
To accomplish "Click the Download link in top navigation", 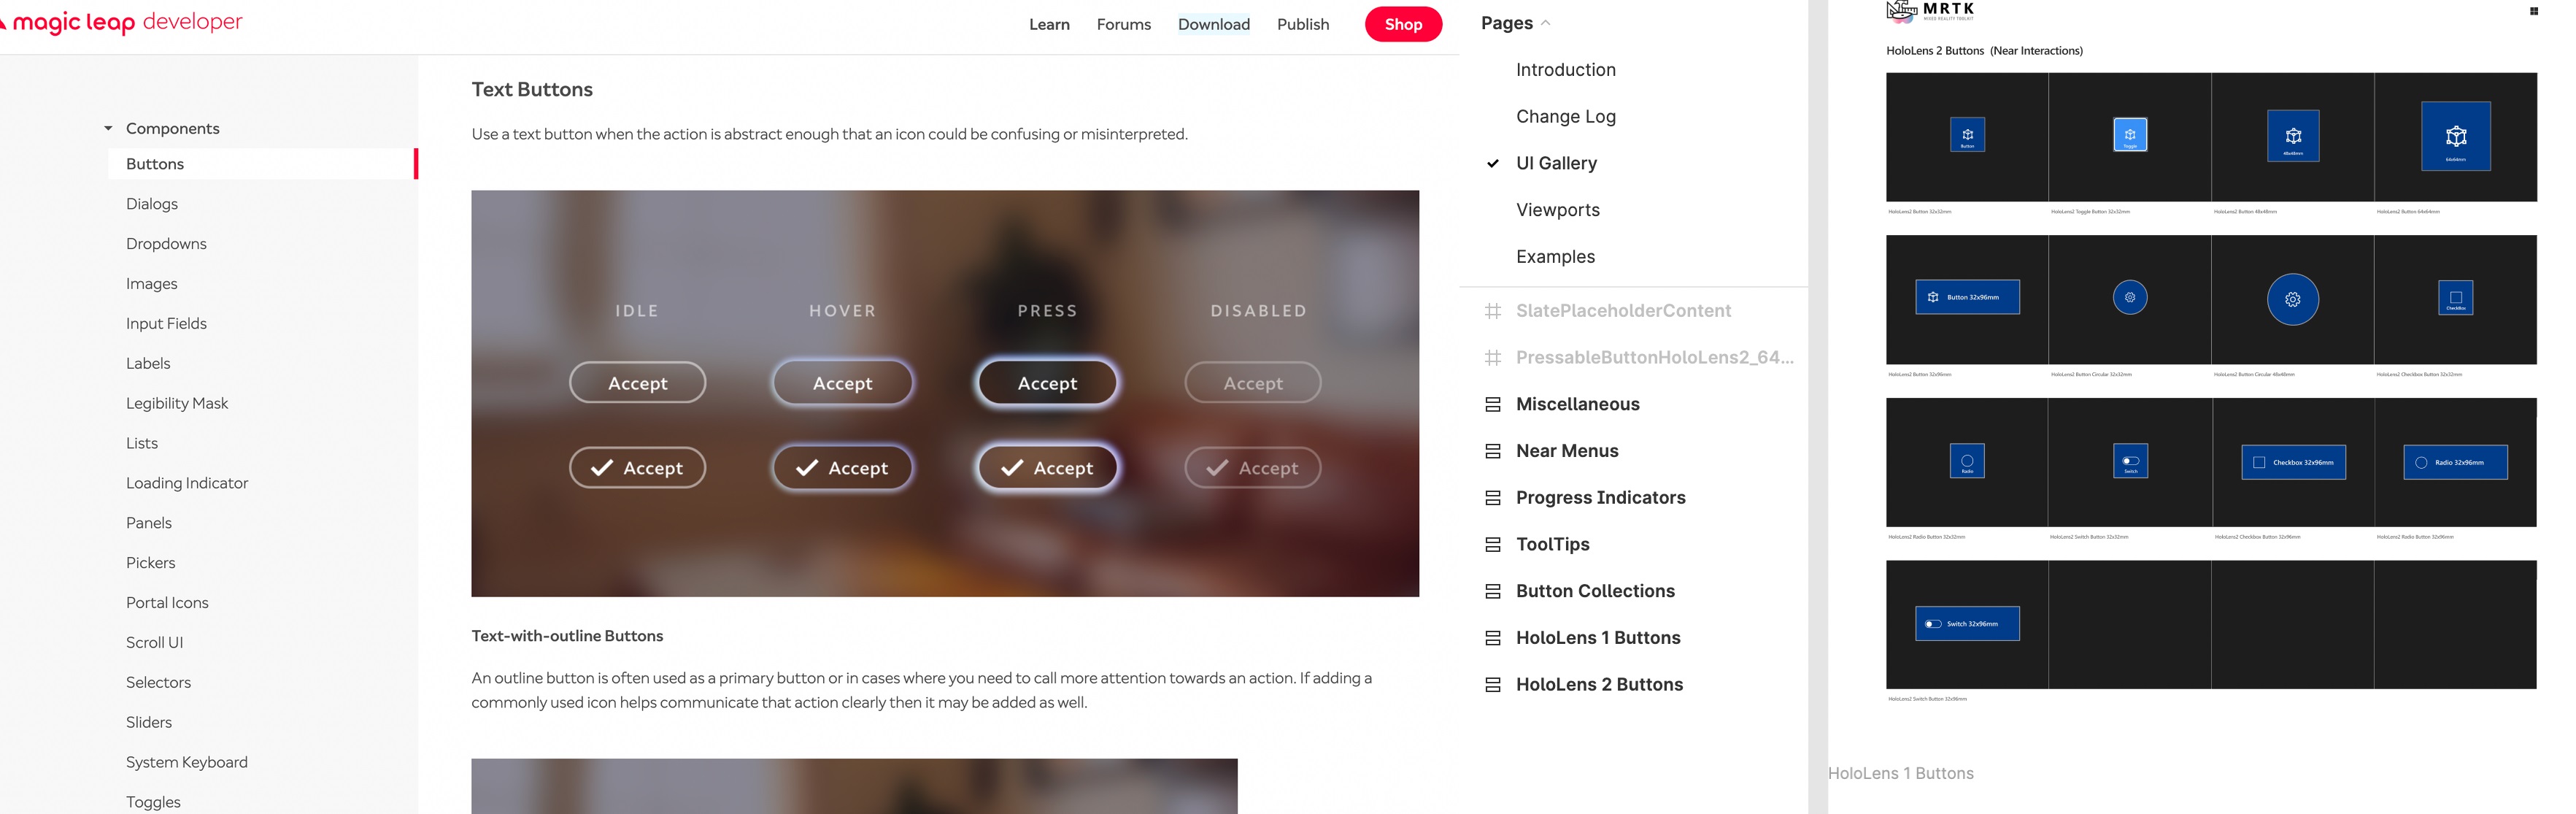I will [1212, 23].
